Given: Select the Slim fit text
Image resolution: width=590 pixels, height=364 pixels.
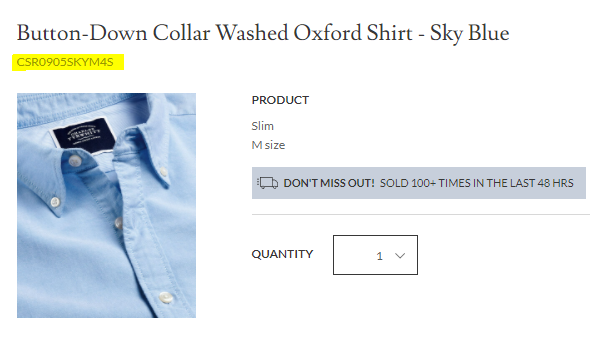Looking at the screenshot, I should click(x=263, y=126).
